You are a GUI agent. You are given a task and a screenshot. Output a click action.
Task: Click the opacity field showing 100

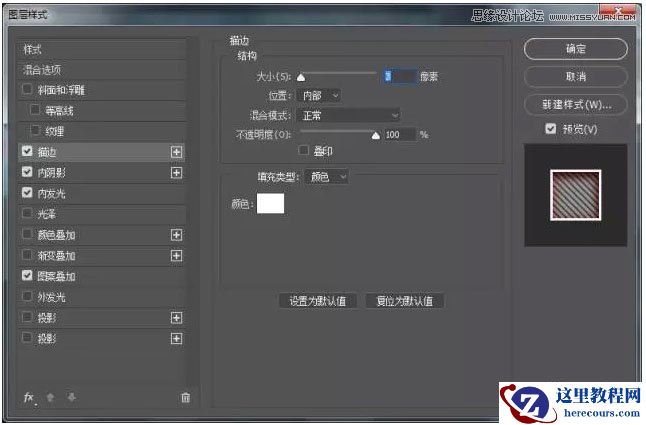click(400, 135)
